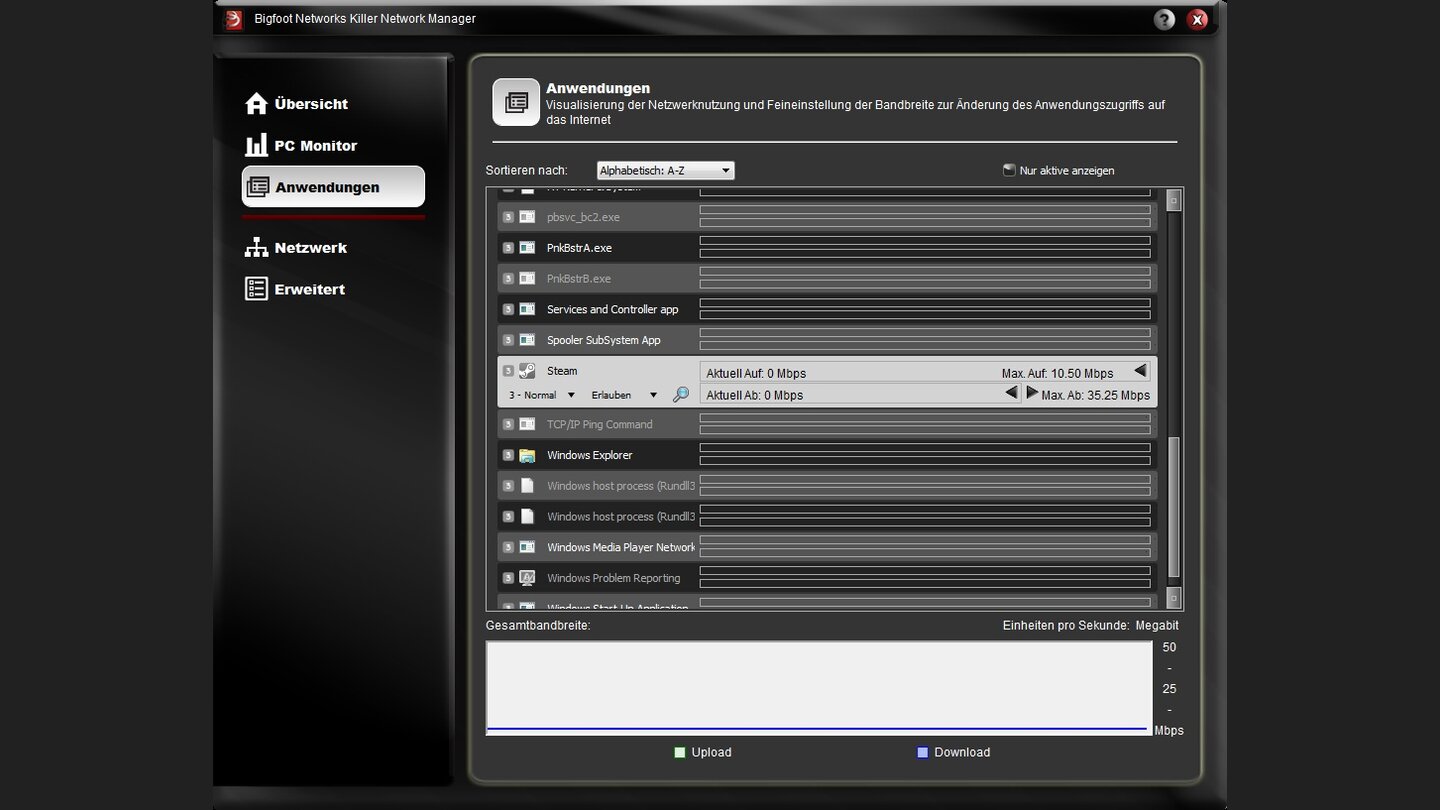Click the 'Max. Ab: 35.25 Mbps' value
Viewport: 1440px width, 810px height.
[1096, 396]
